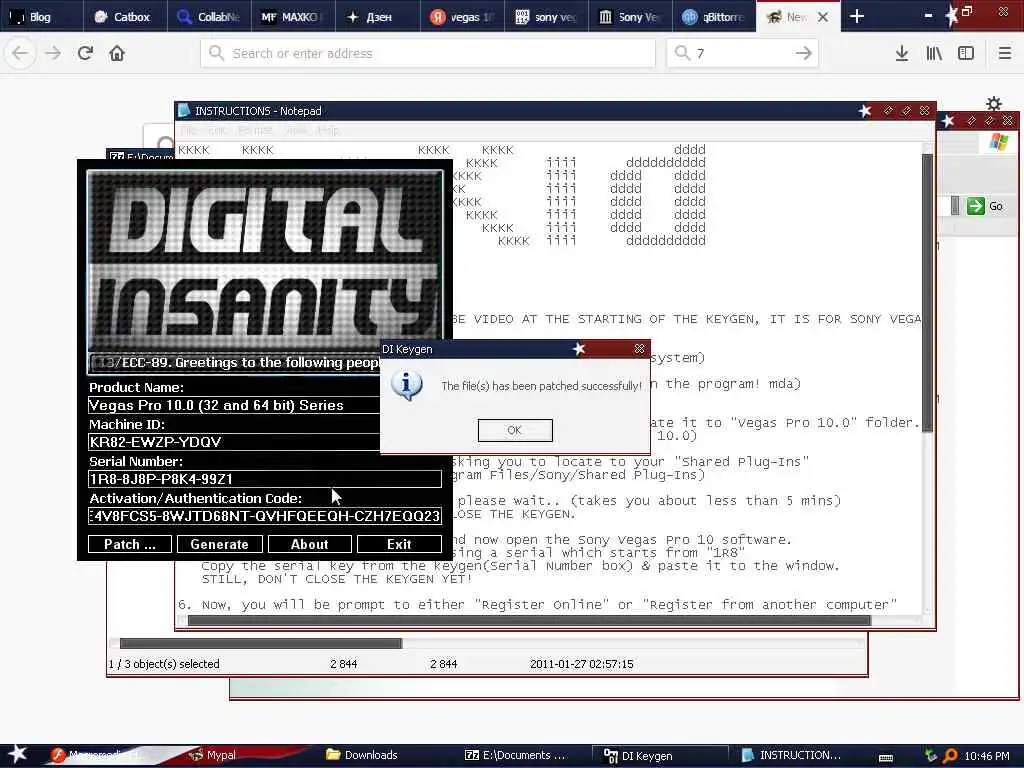Open the downloads arrow icon in browser toolbar

pyautogui.click(x=901, y=53)
